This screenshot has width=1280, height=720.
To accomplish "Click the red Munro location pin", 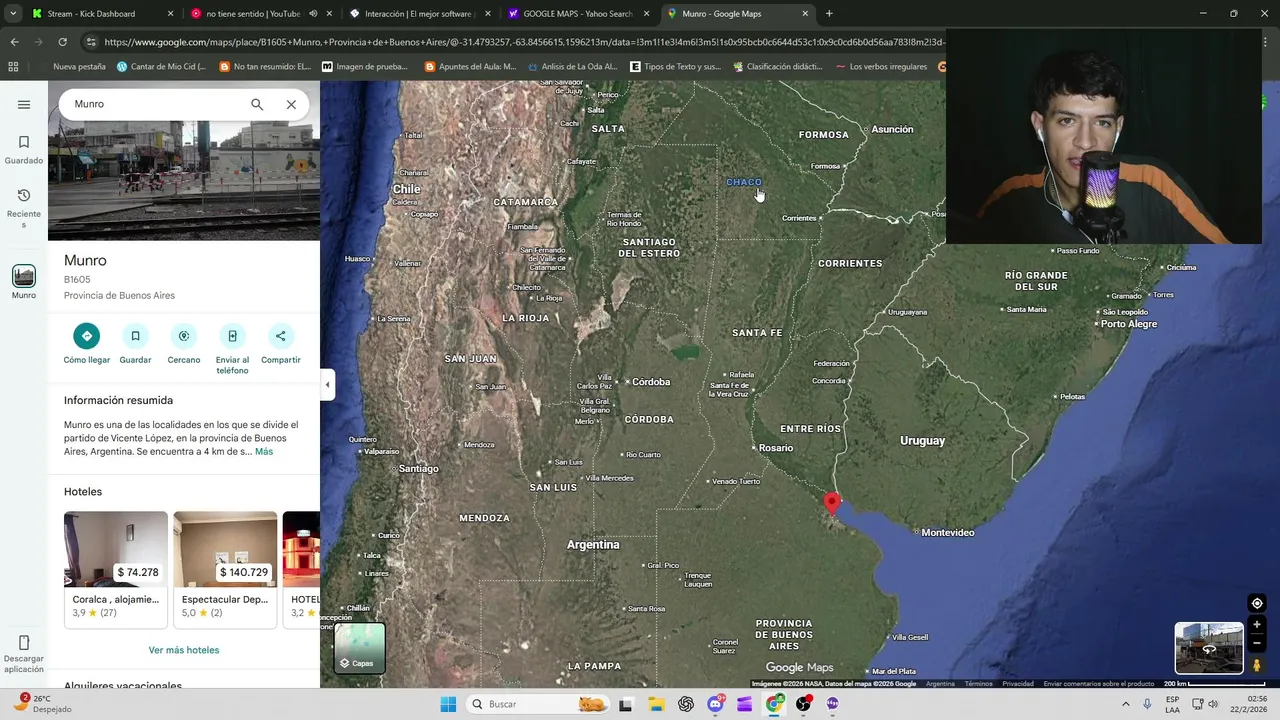I will click(x=832, y=503).
